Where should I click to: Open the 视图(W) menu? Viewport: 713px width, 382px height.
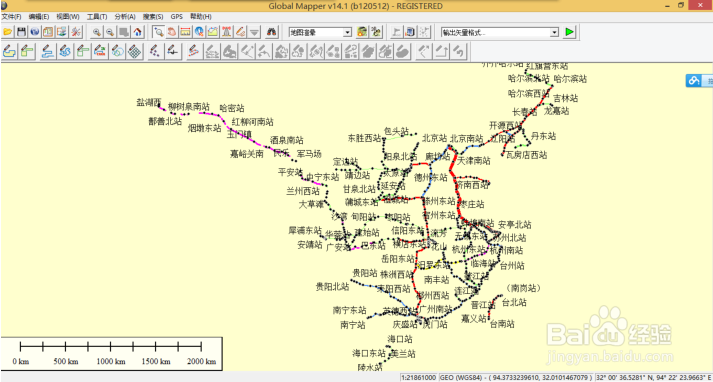(x=68, y=17)
